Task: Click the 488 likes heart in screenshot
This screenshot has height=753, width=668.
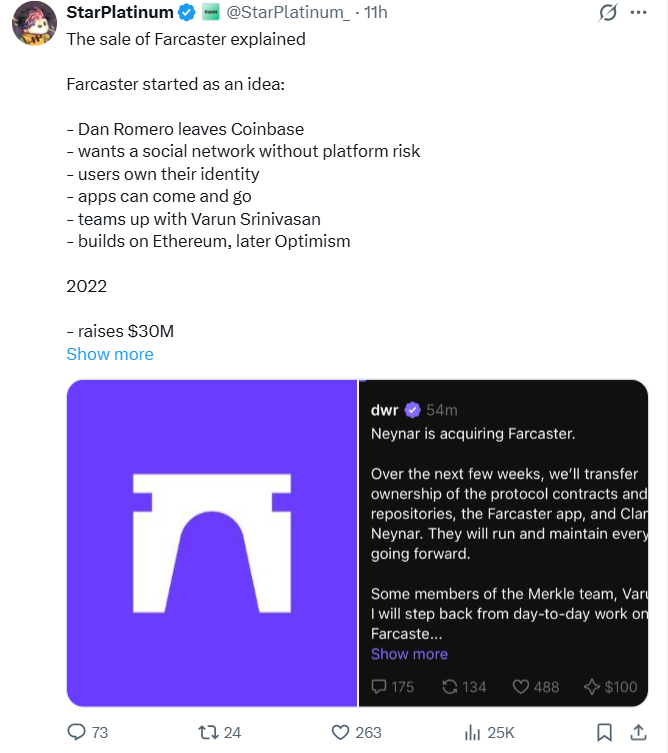Action: 520,687
